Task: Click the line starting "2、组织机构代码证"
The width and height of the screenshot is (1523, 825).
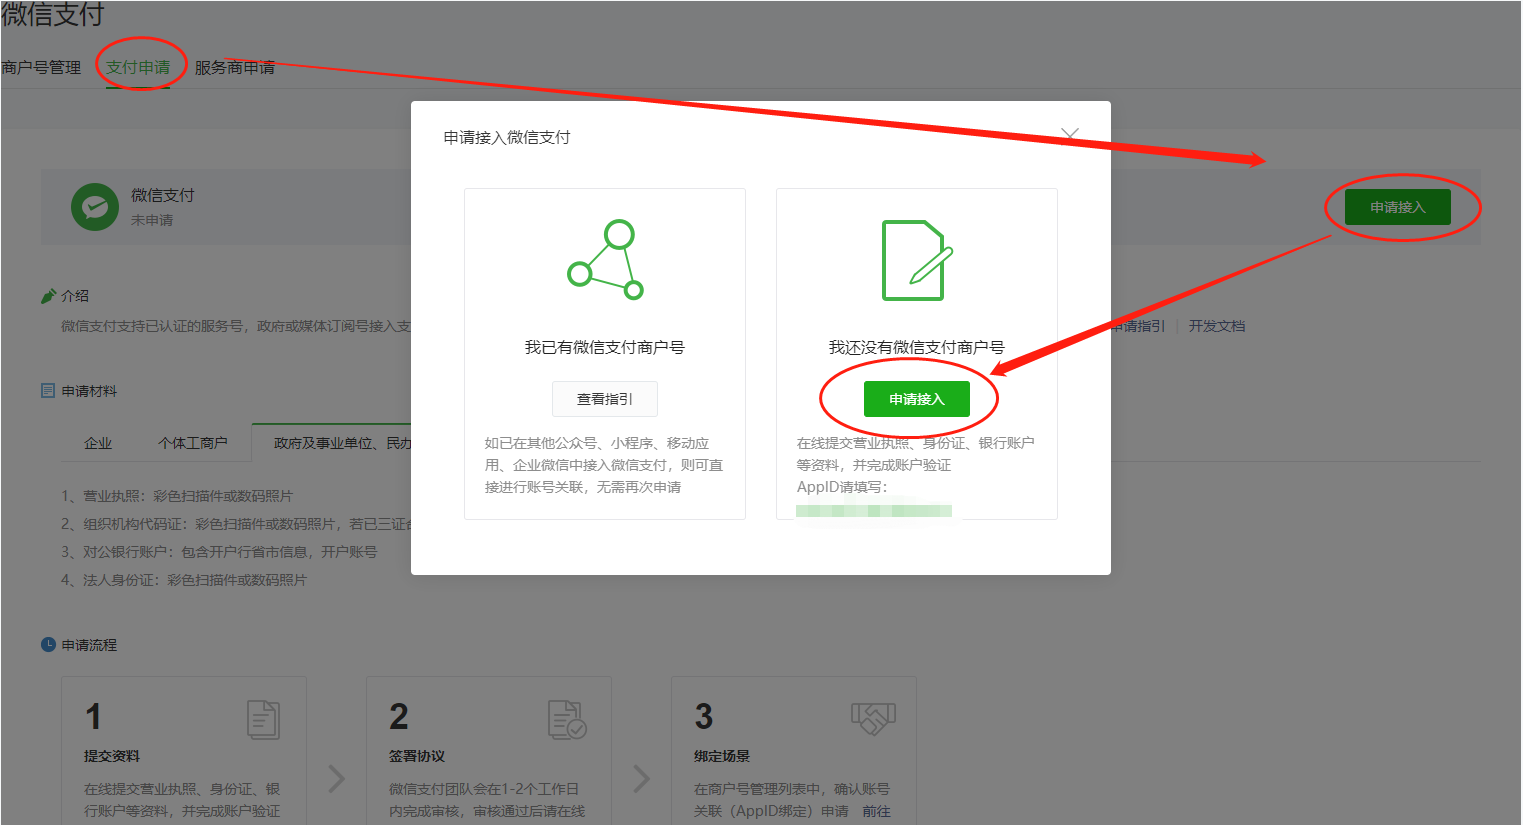Action: tap(236, 524)
